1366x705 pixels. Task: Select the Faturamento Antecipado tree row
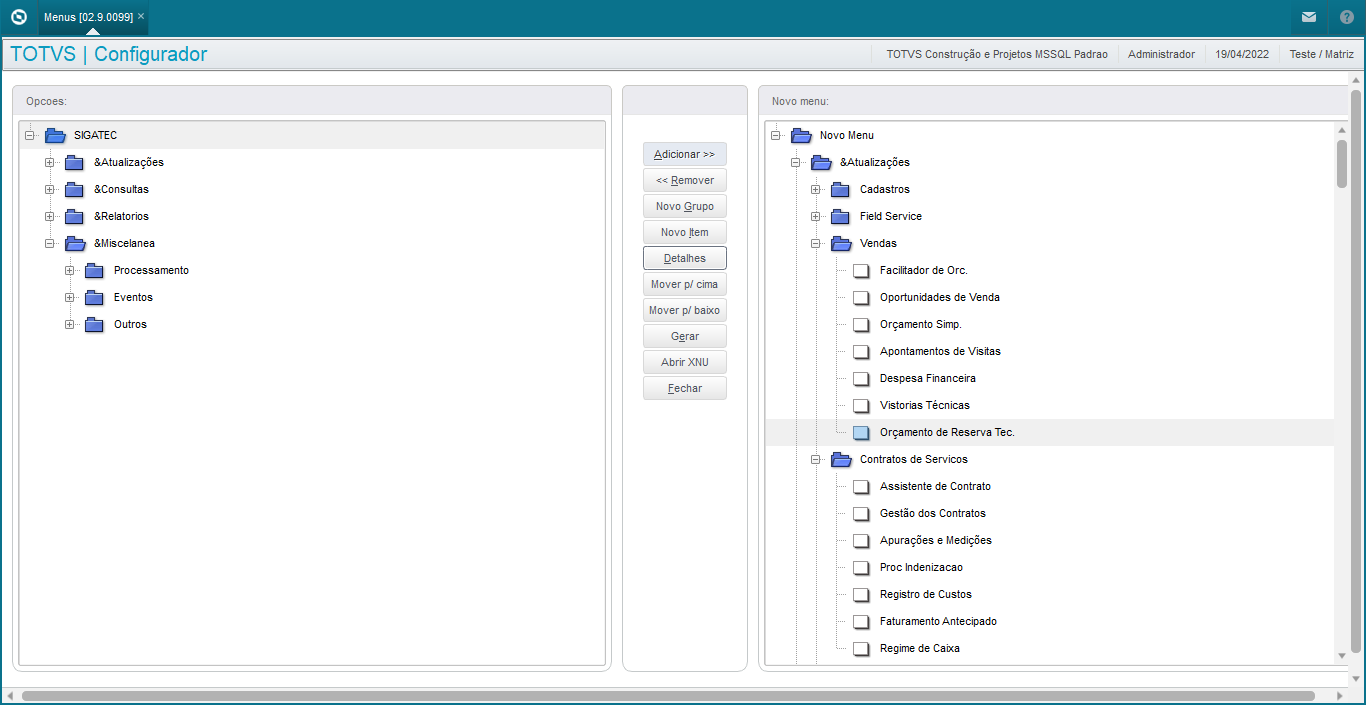1049,621
